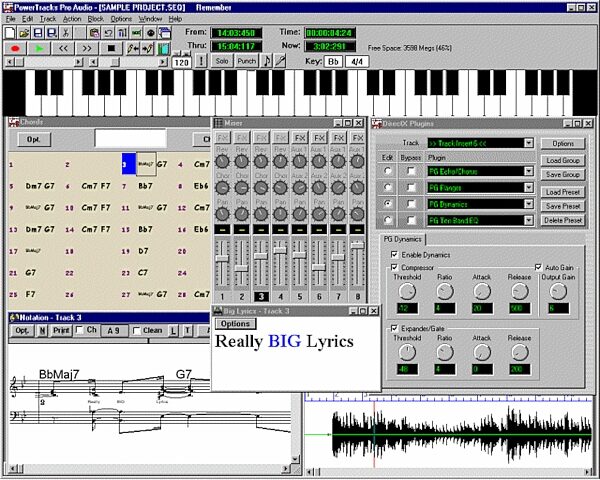Select the PG Dynamics tab

(x=402, y=239)
